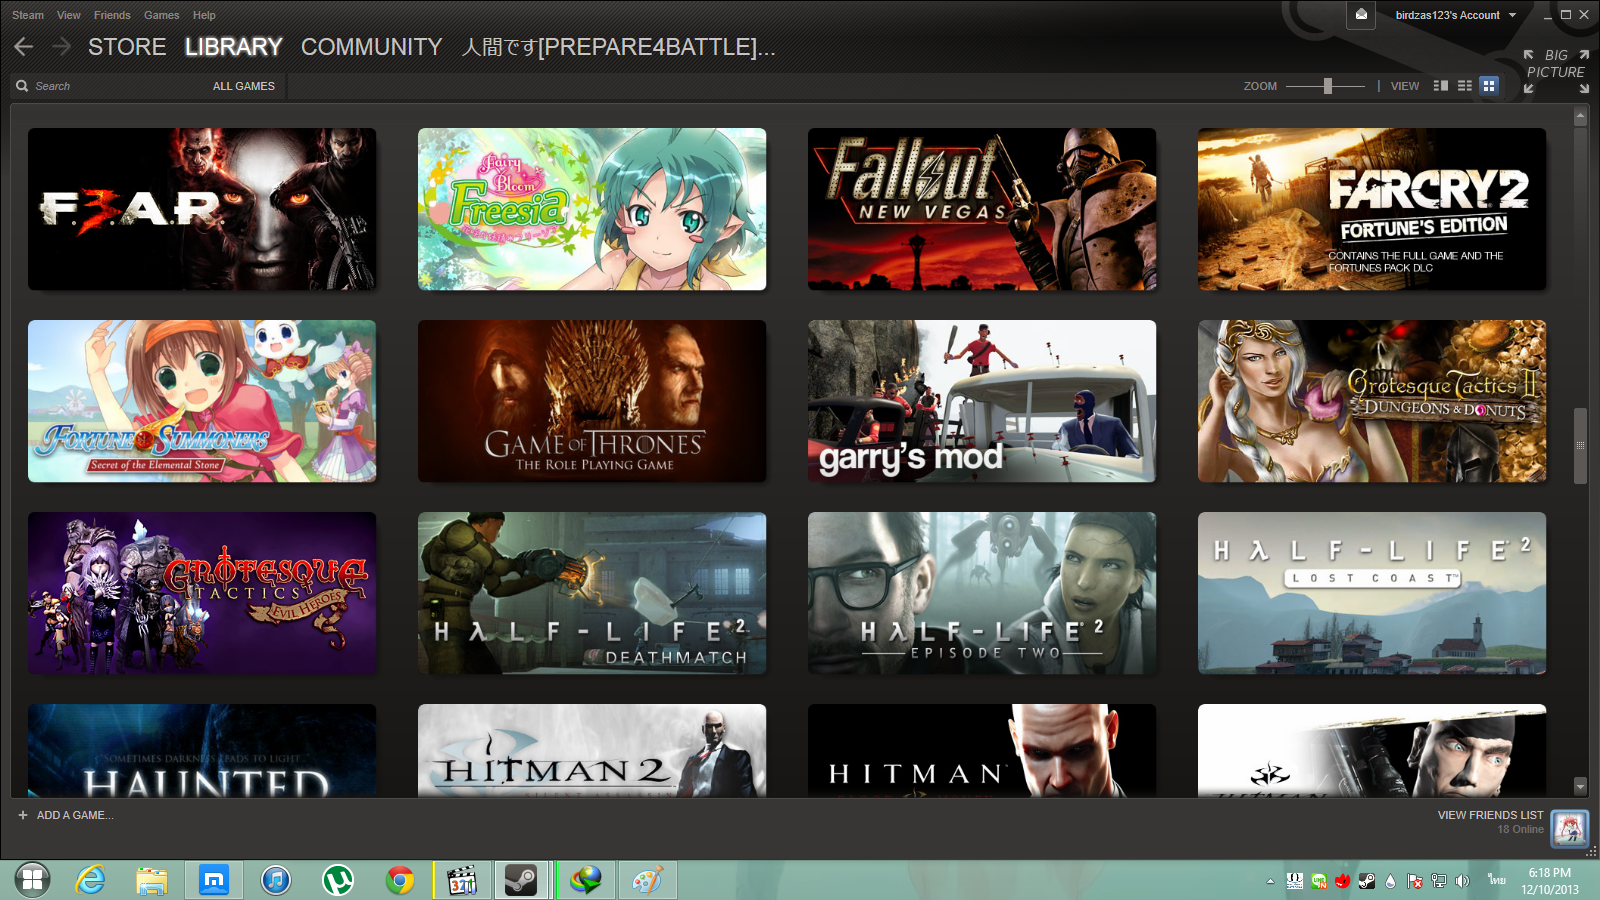Click the water drop tray icon
The height and width of the screenshot is (900, 1600).
(x=1390, y=881)
